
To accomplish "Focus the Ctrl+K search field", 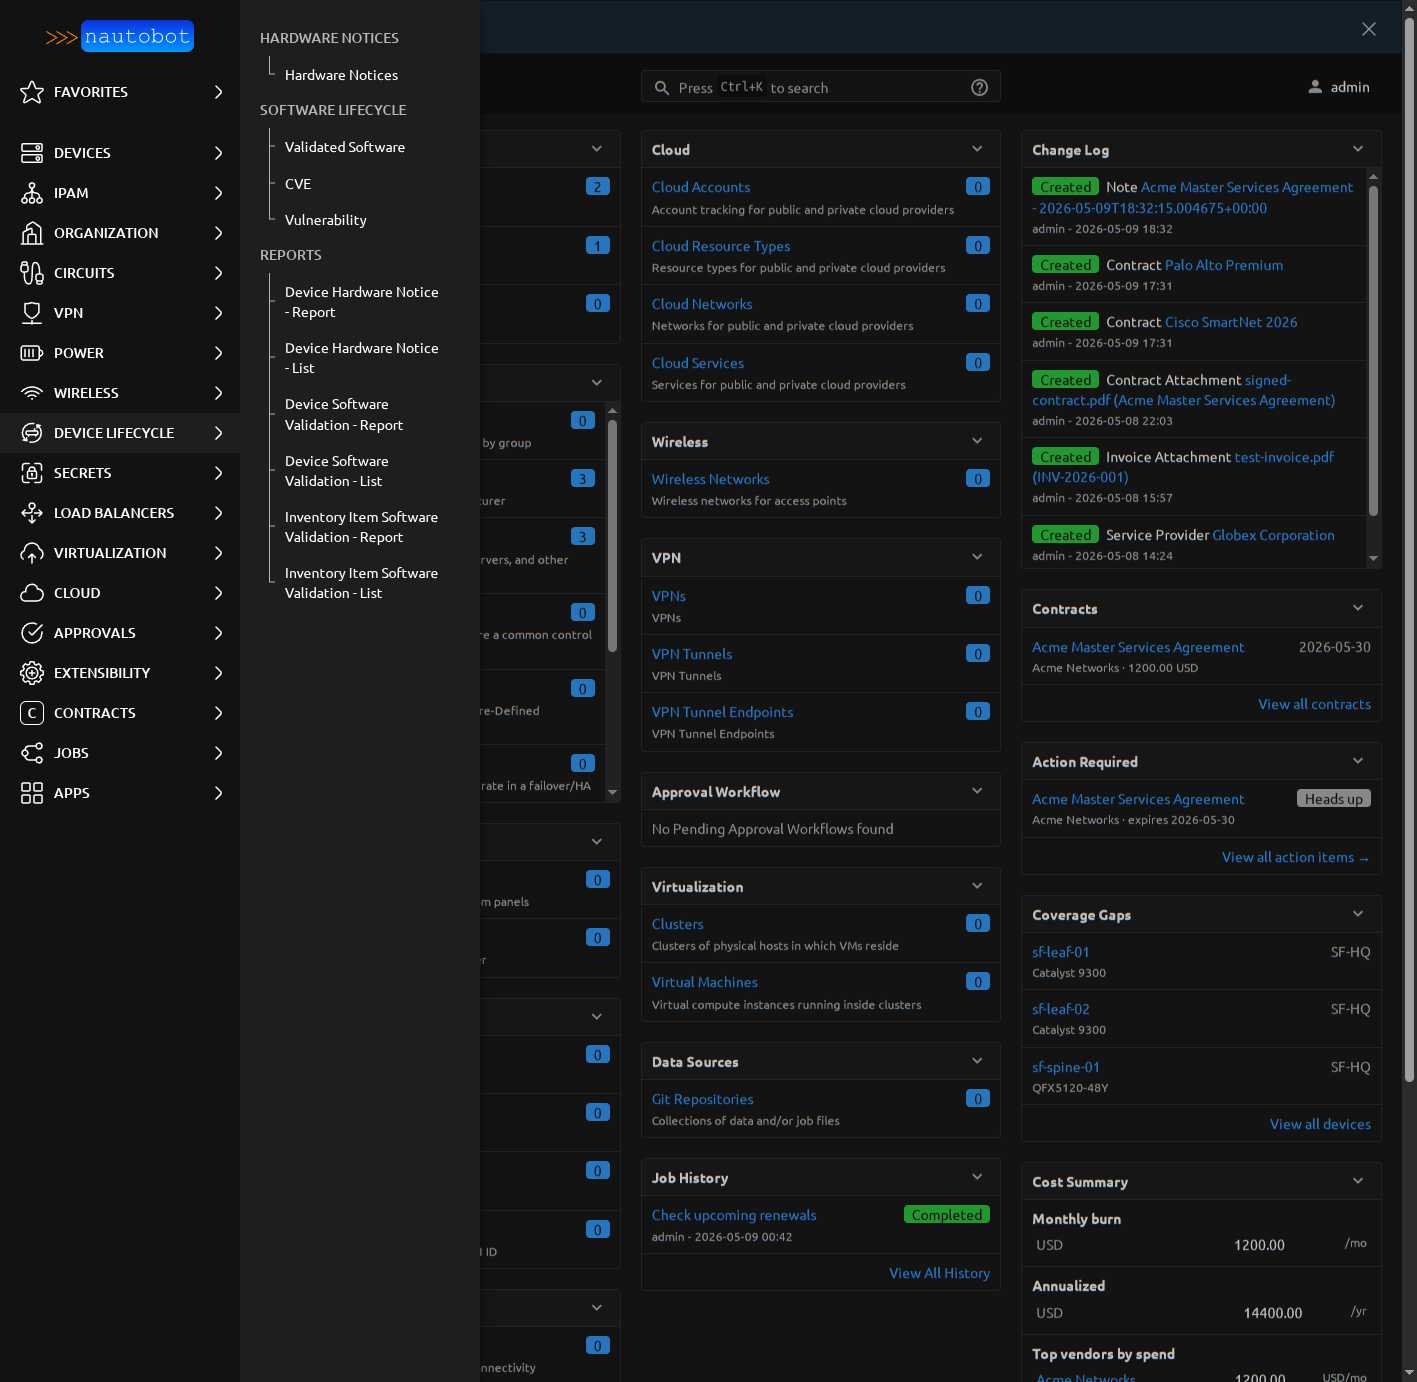I will coord(821,88).
